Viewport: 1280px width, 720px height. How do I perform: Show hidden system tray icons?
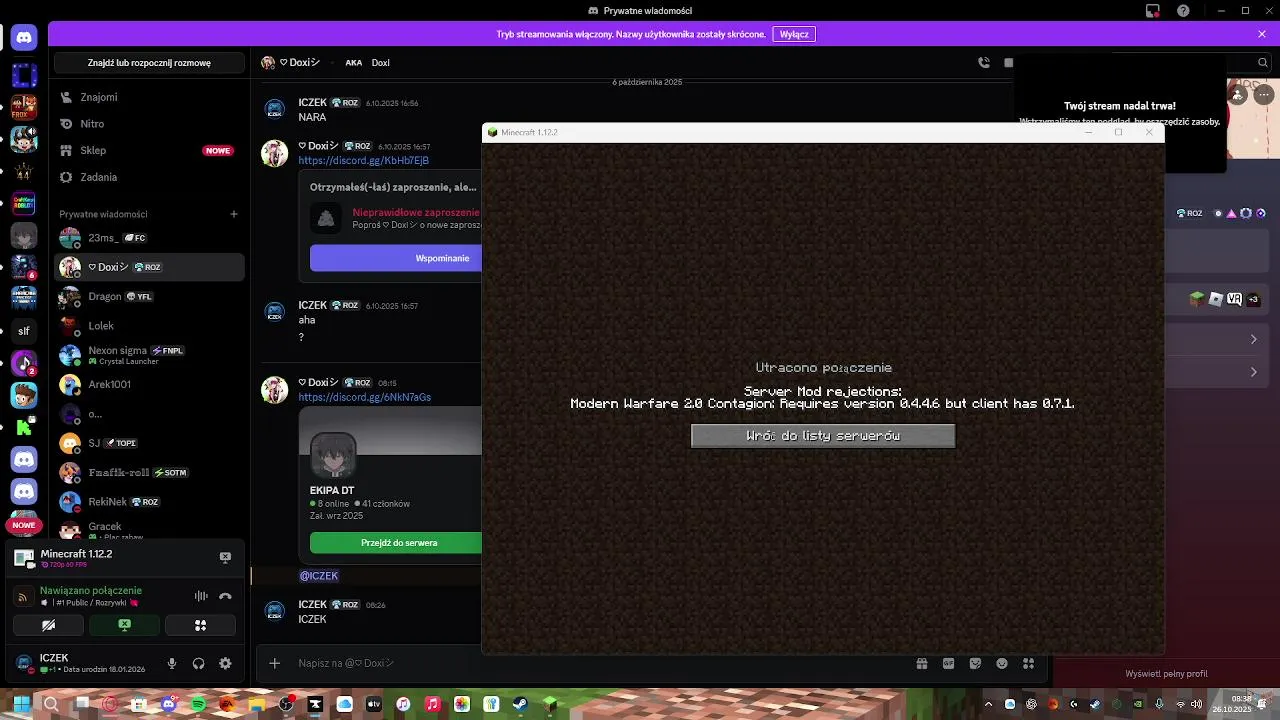click(x=988, y=705)
